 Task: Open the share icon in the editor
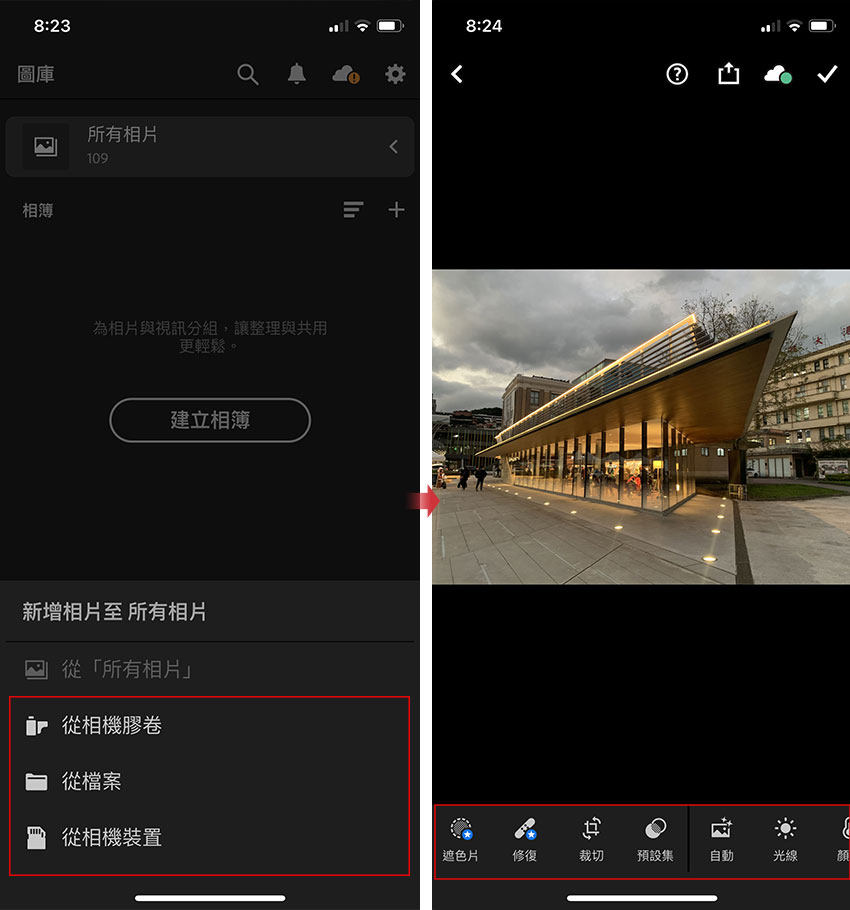click(728, 74)
